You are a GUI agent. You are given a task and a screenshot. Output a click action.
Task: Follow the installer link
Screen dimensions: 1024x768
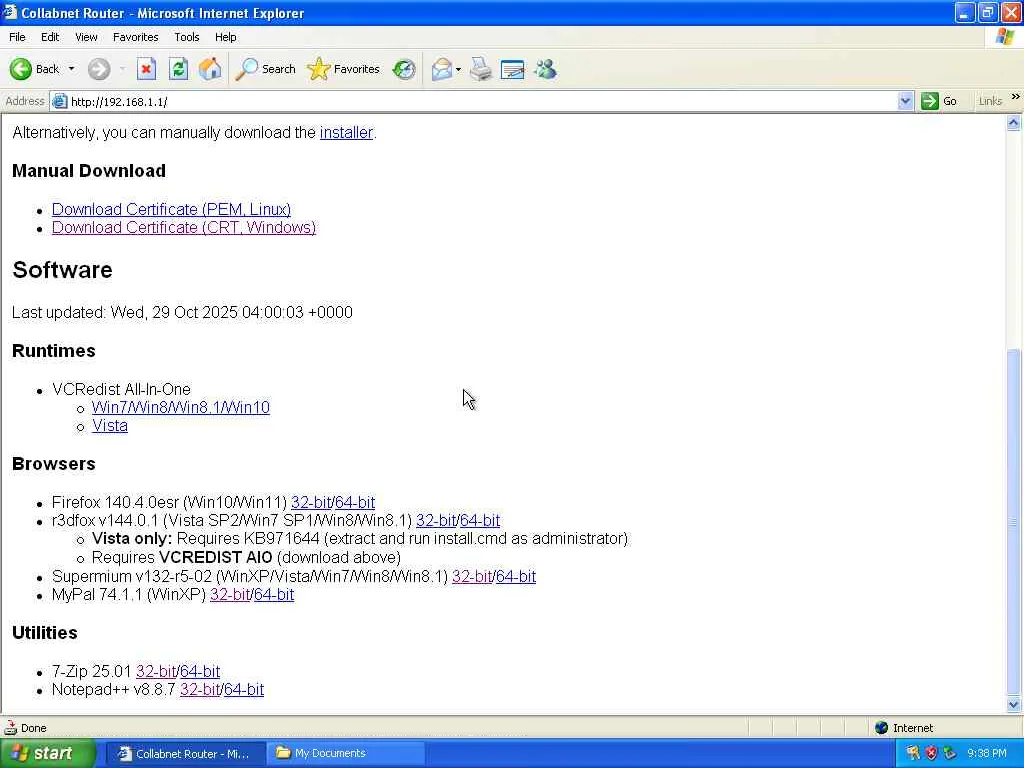click(x=346, y=133)
